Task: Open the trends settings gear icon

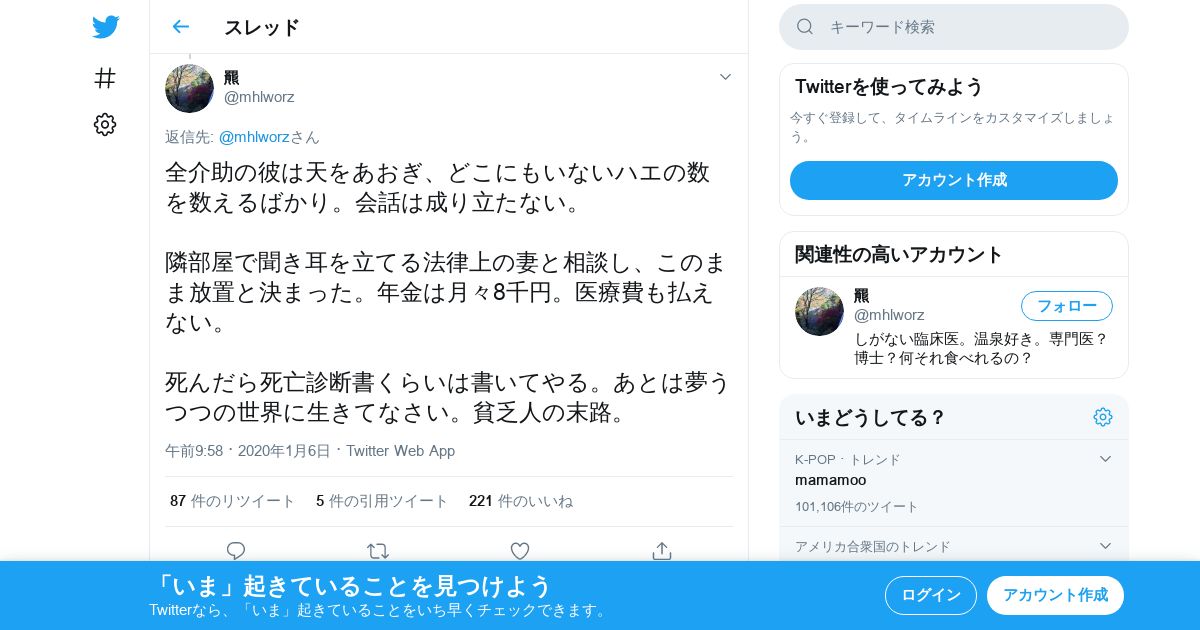Action: pos(1103,417)
